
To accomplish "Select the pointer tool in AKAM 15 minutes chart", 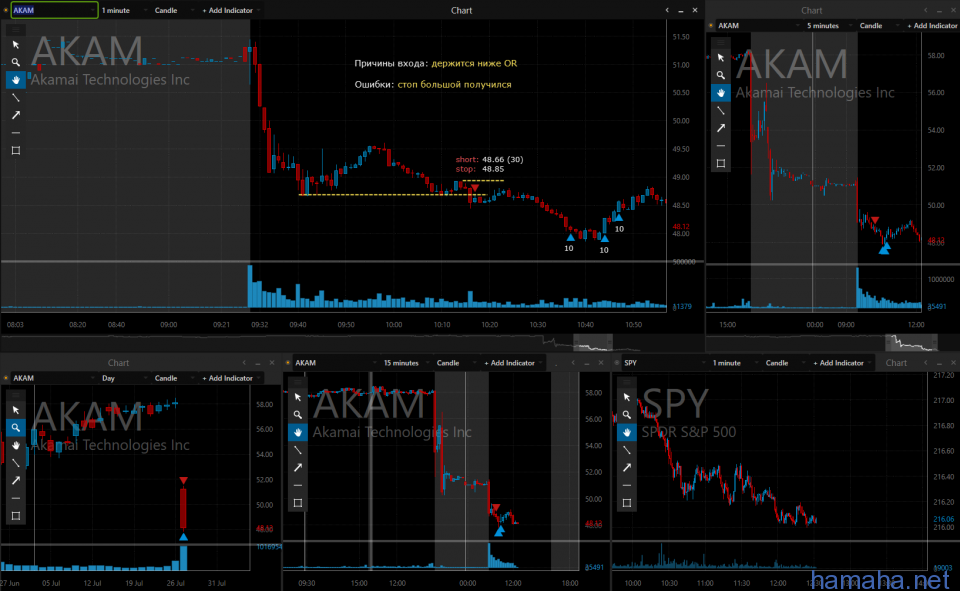I will click(298, 397).
